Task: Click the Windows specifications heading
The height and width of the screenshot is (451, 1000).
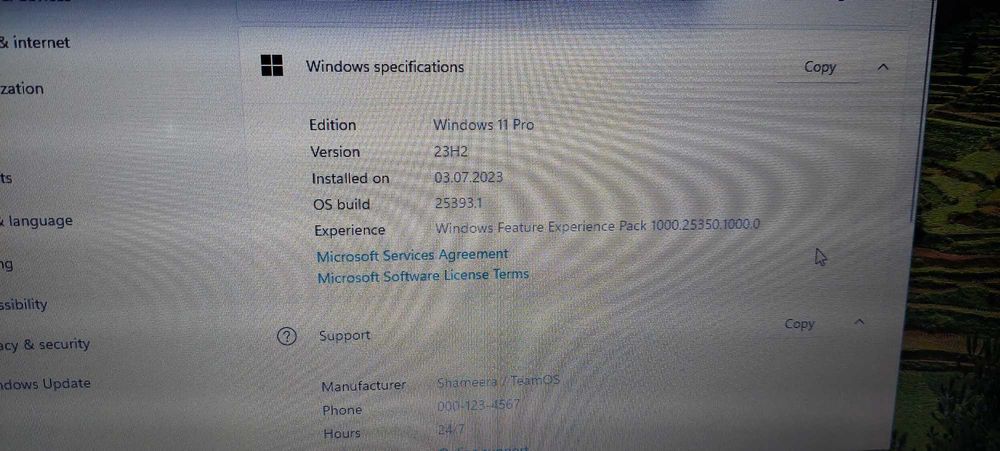Action: click(x=385, y=66)
